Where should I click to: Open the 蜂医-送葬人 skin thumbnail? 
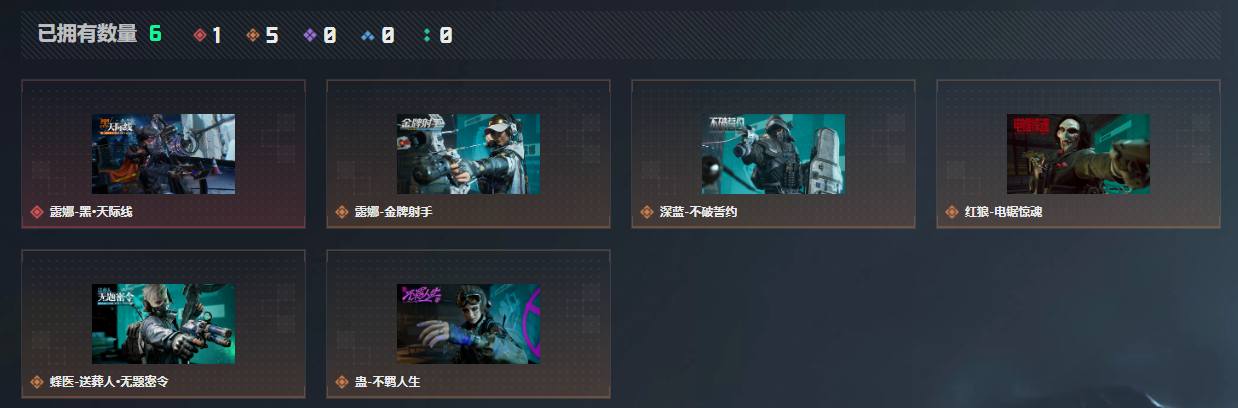163,324
